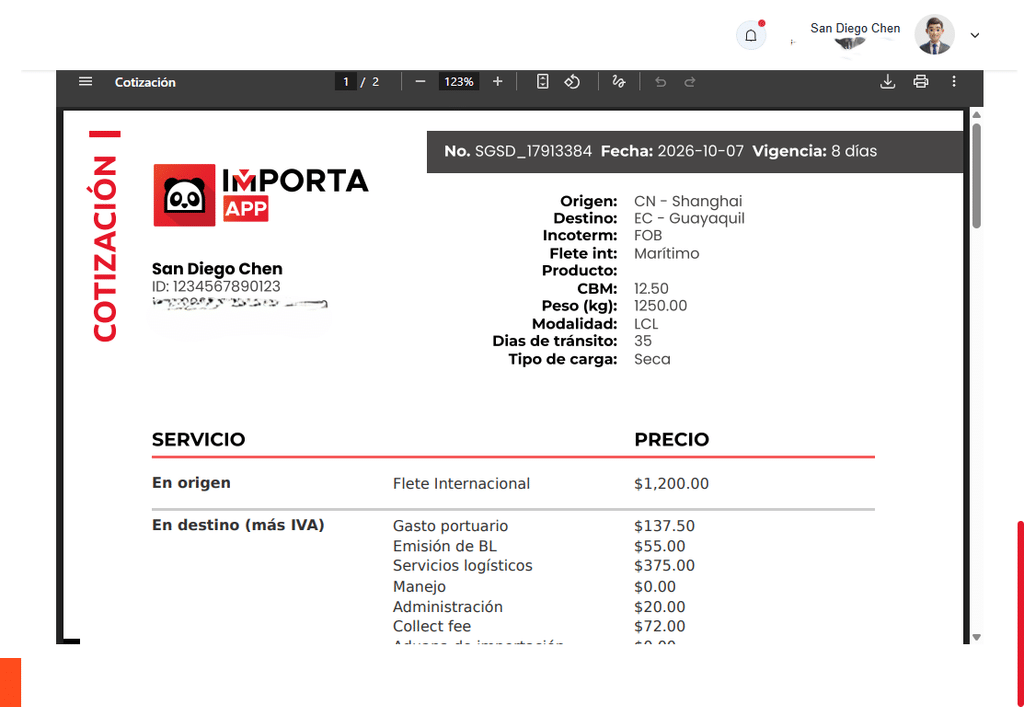Toggle fit to page icon

click(x=542, y=82)
